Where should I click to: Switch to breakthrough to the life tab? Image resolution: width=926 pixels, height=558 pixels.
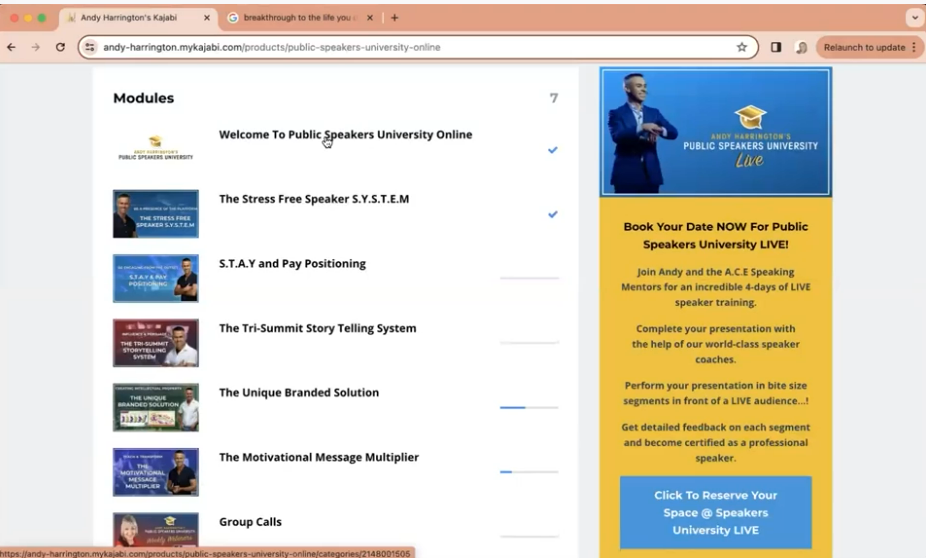click(x=300, y=18)
